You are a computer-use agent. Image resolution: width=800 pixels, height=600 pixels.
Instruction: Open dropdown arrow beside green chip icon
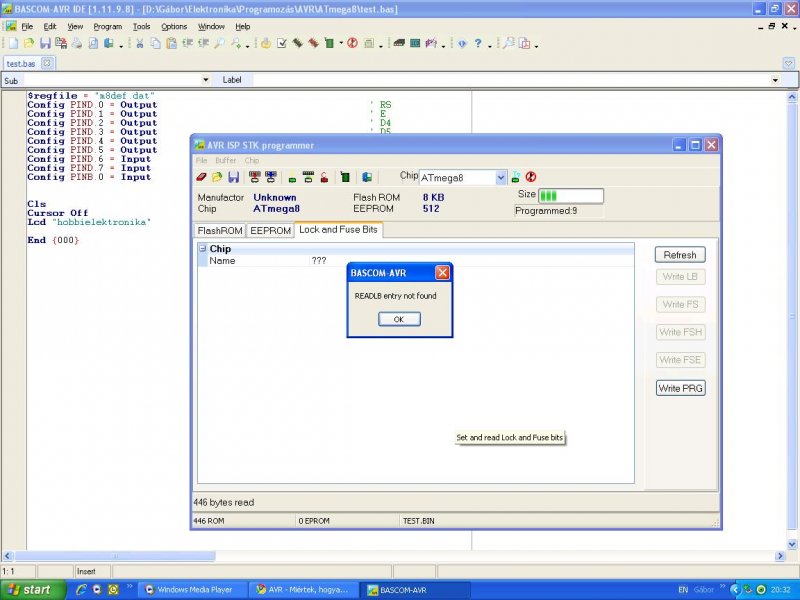coord(341,43)
